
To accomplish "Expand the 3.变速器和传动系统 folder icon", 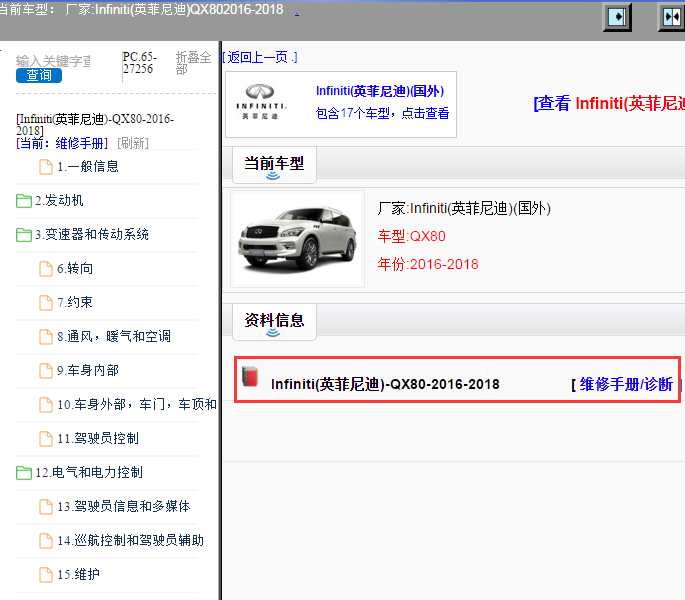I will coord(24,235).
